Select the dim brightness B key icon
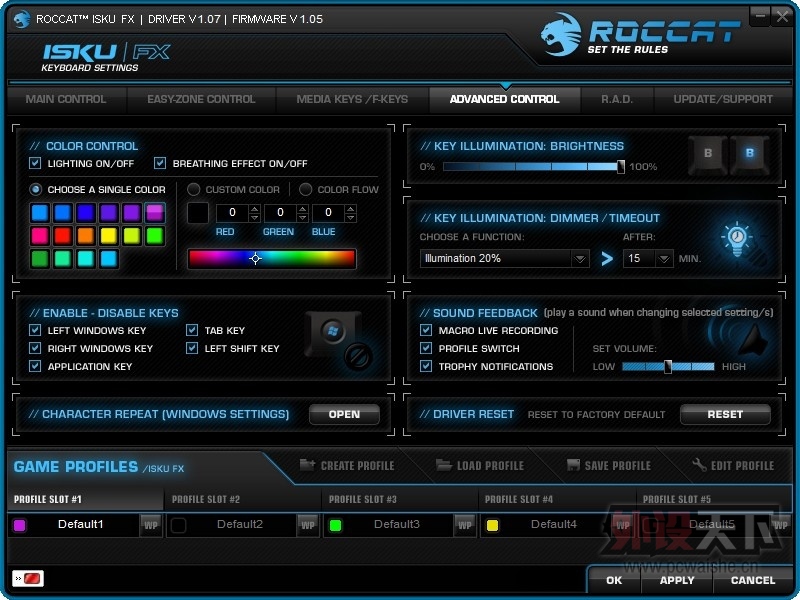 (708, 154)
